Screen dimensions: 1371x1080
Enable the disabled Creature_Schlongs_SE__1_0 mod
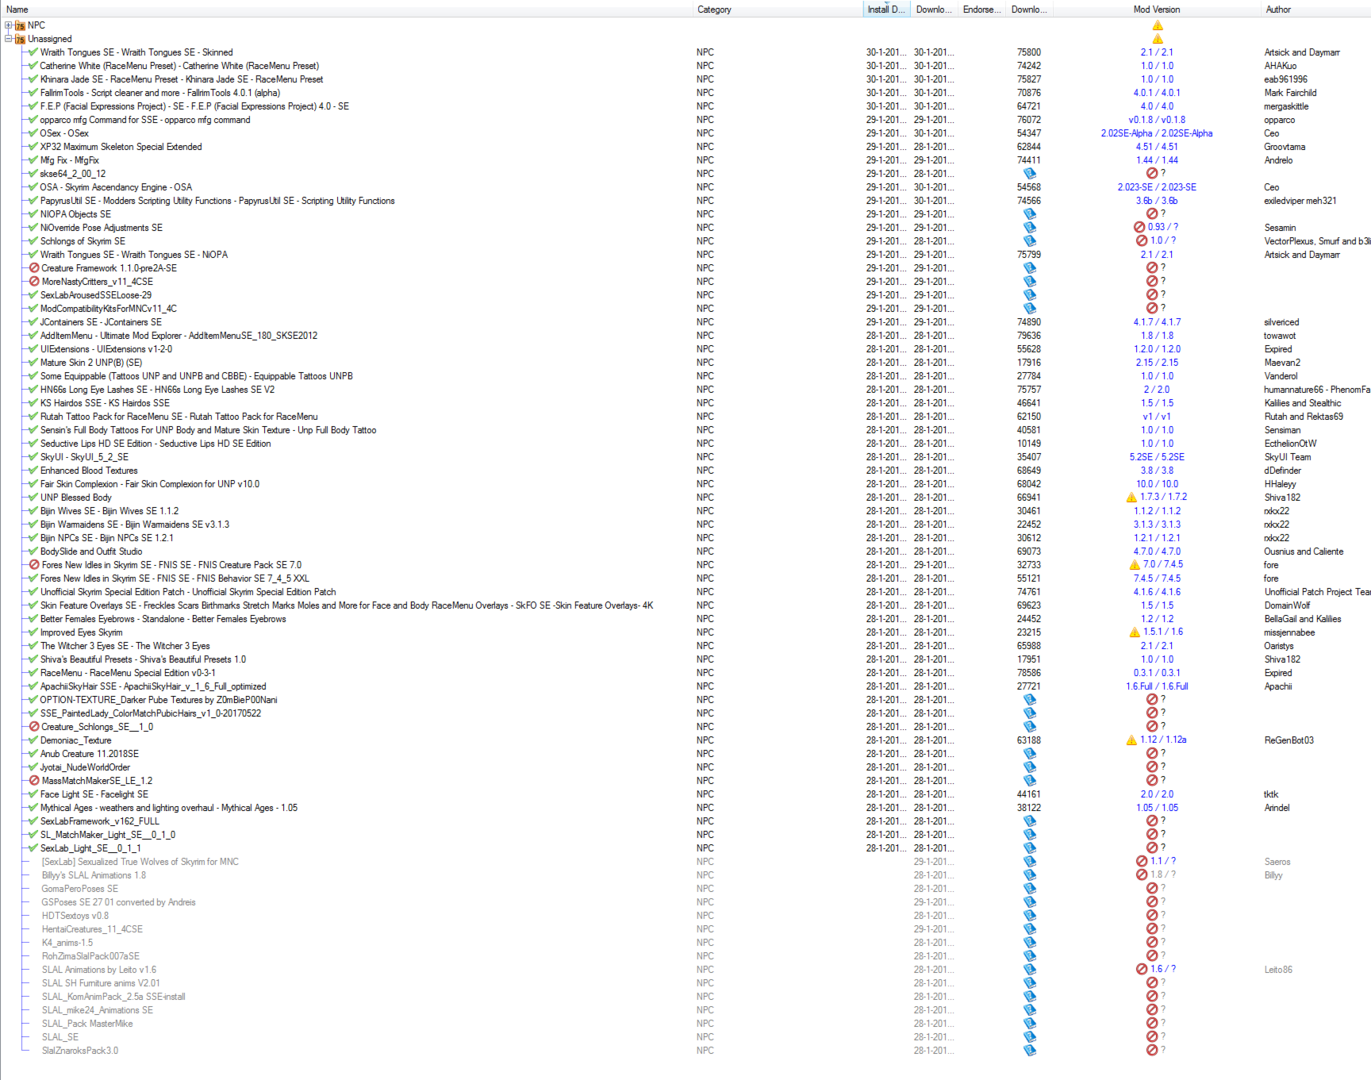(34, 727)
